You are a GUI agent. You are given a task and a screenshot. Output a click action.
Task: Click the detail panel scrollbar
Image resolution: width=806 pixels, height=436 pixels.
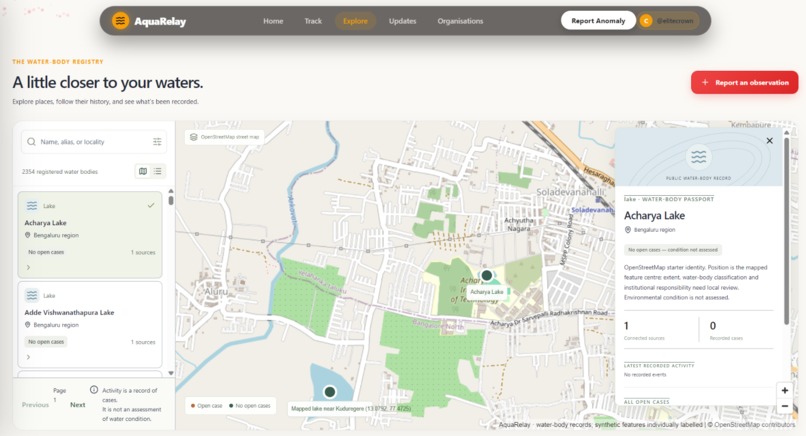click(x=786, y=230)
